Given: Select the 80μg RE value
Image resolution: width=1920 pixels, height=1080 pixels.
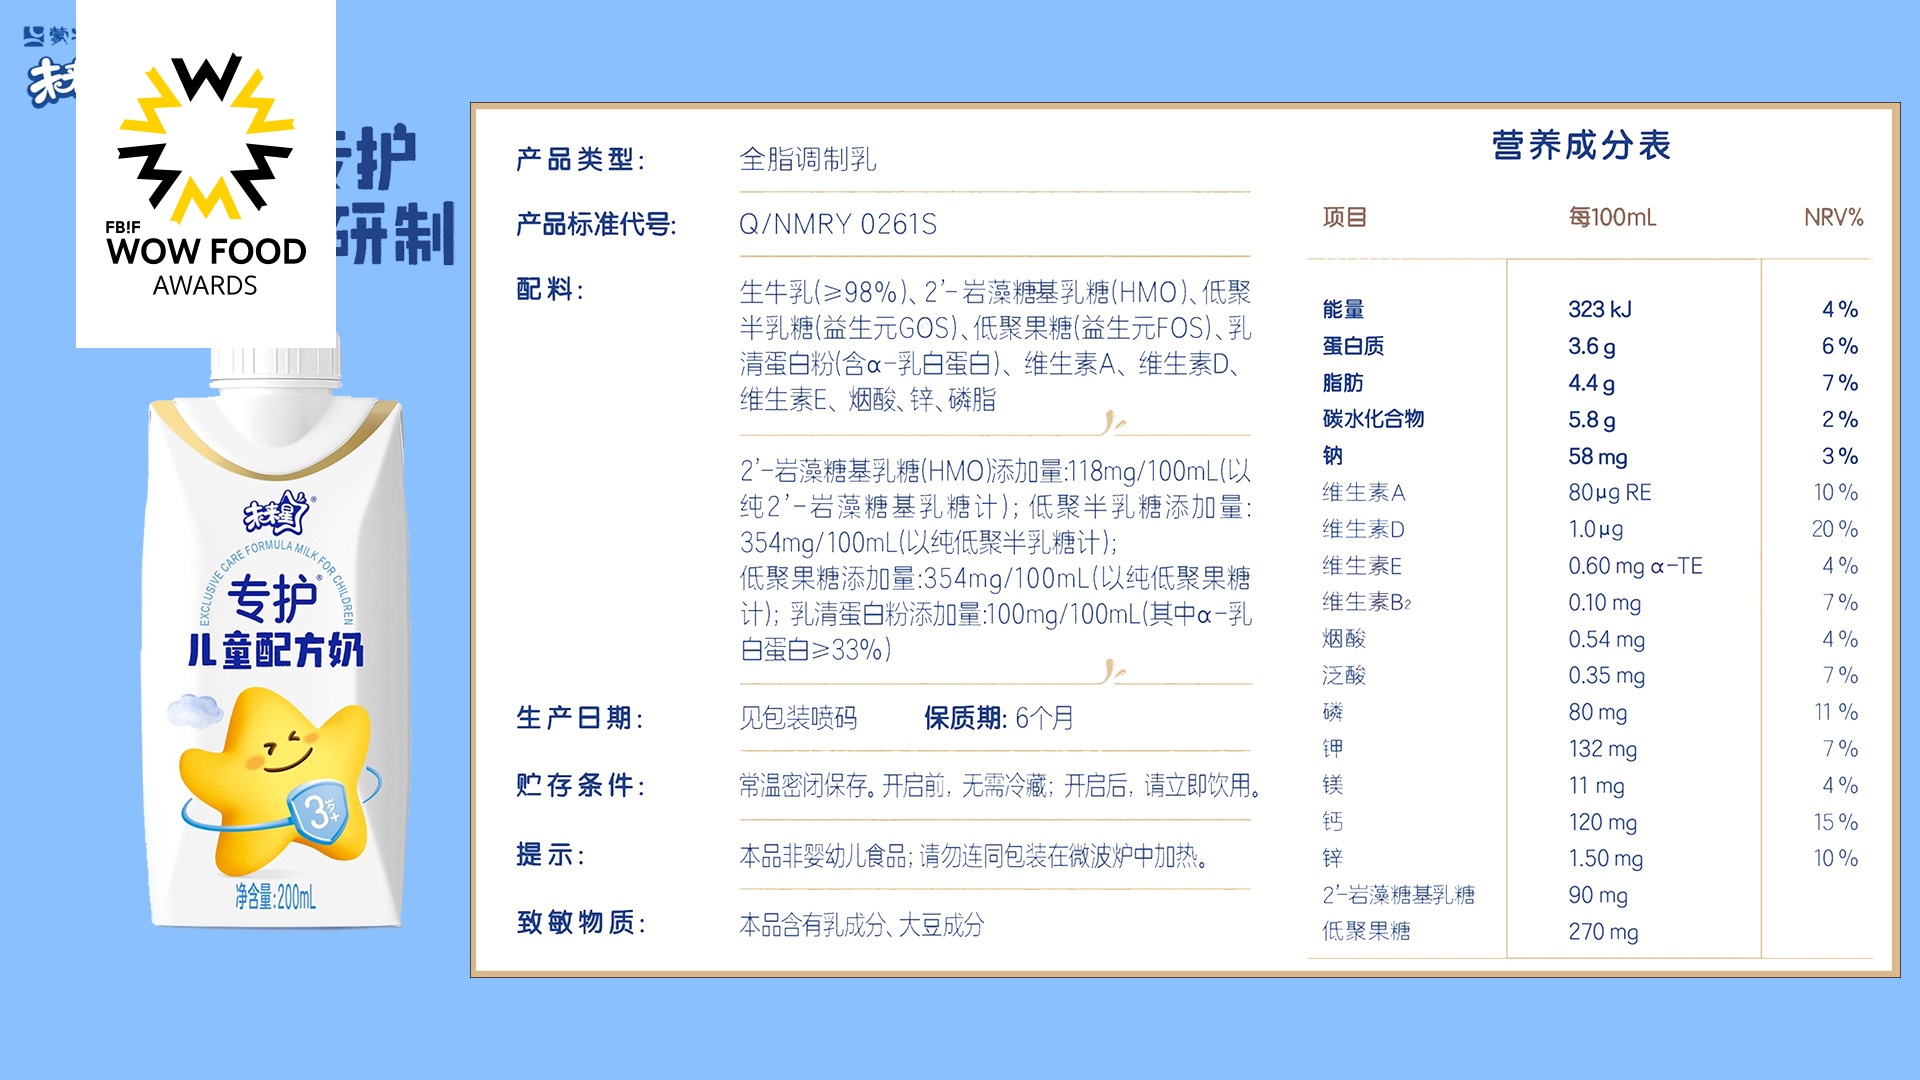Looking at the screenshot, I should pos(1610,492).
